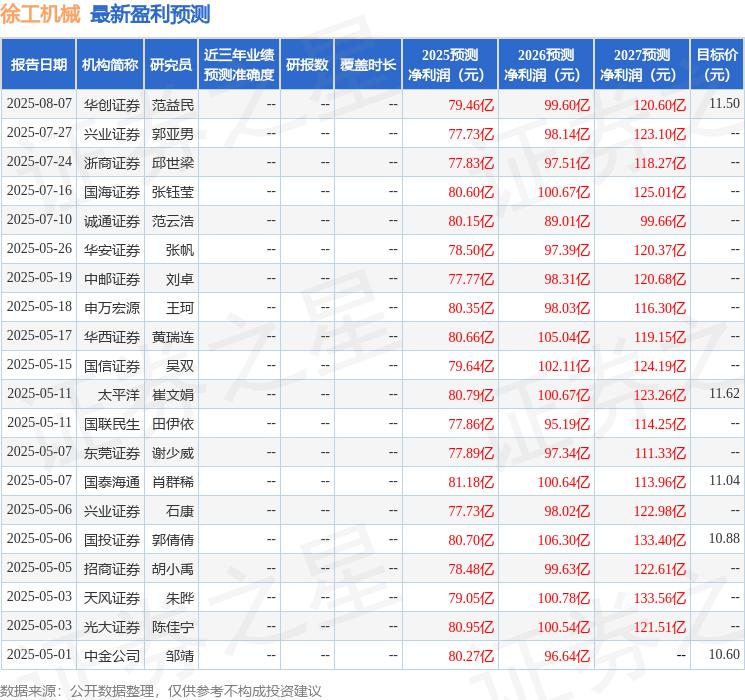Open the 中金公司 institution entry

(111, 656)
